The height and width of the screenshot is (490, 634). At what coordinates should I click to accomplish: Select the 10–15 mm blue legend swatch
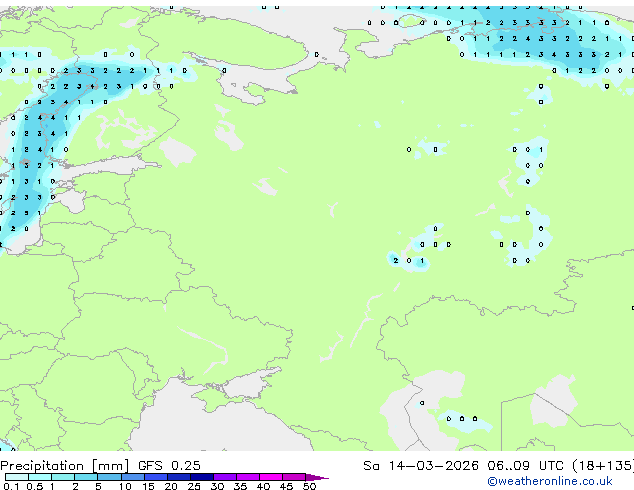pos(133,477)
